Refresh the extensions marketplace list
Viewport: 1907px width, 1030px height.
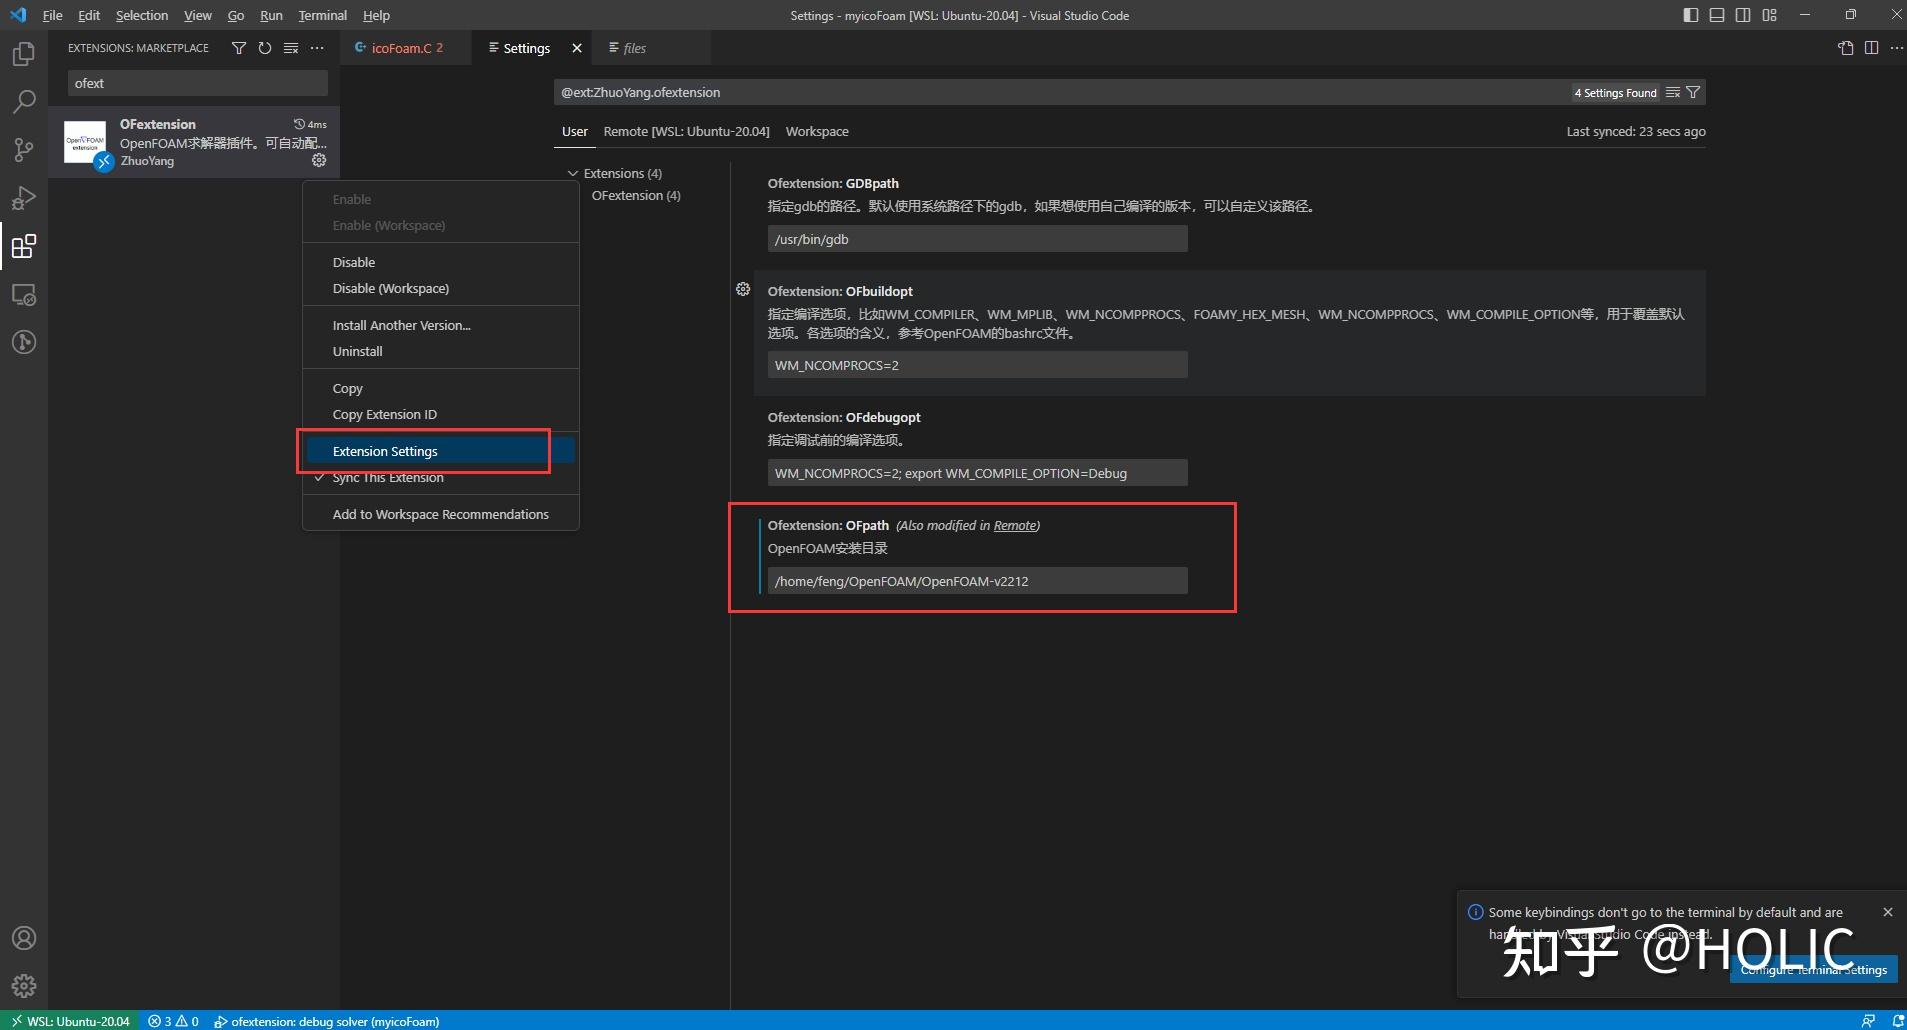265,48
